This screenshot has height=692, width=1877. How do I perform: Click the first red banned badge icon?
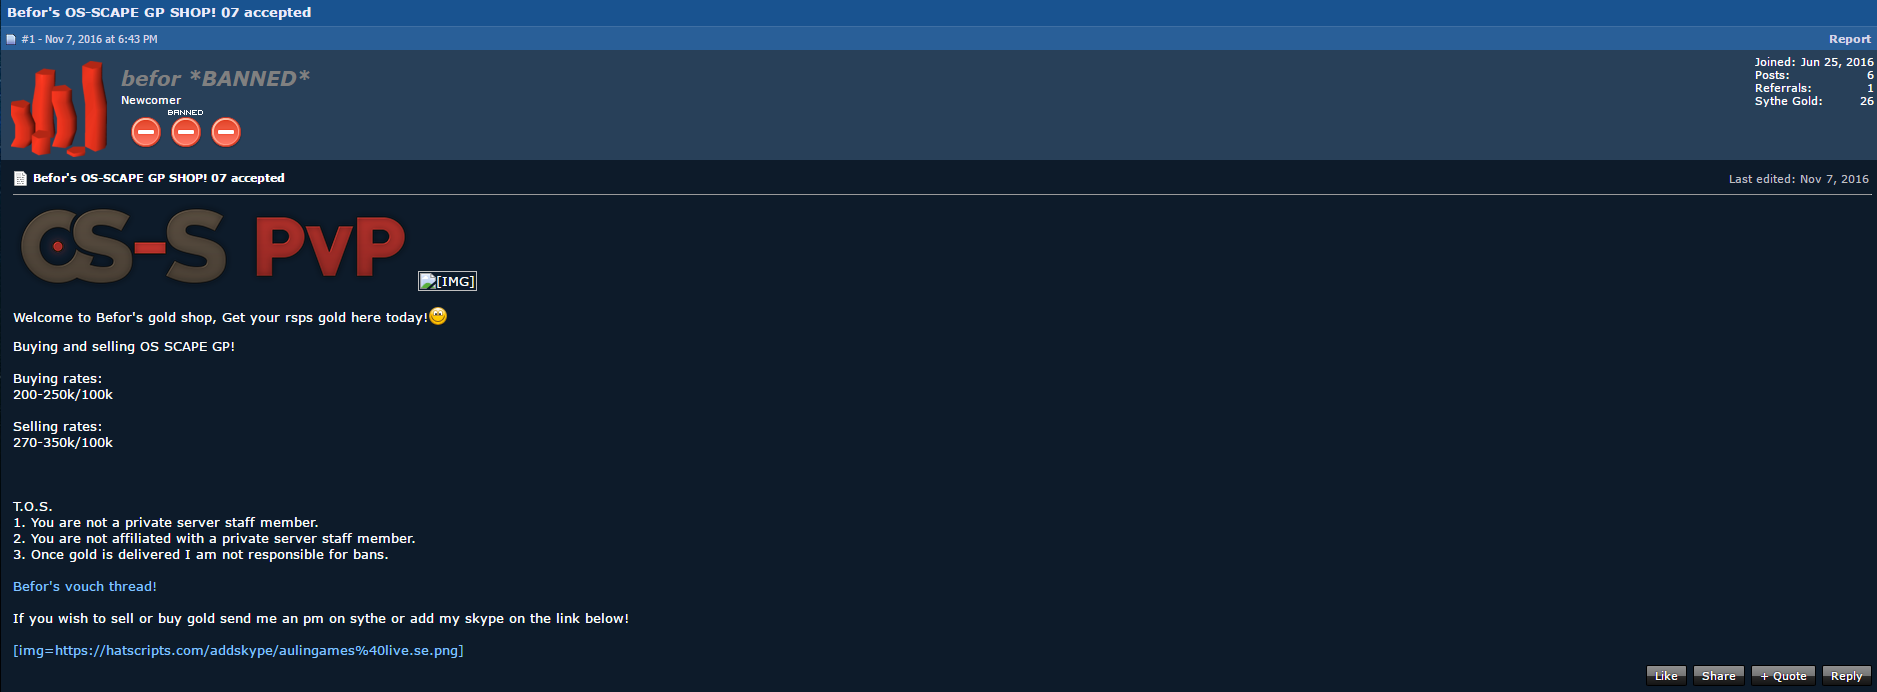(146, 131)
